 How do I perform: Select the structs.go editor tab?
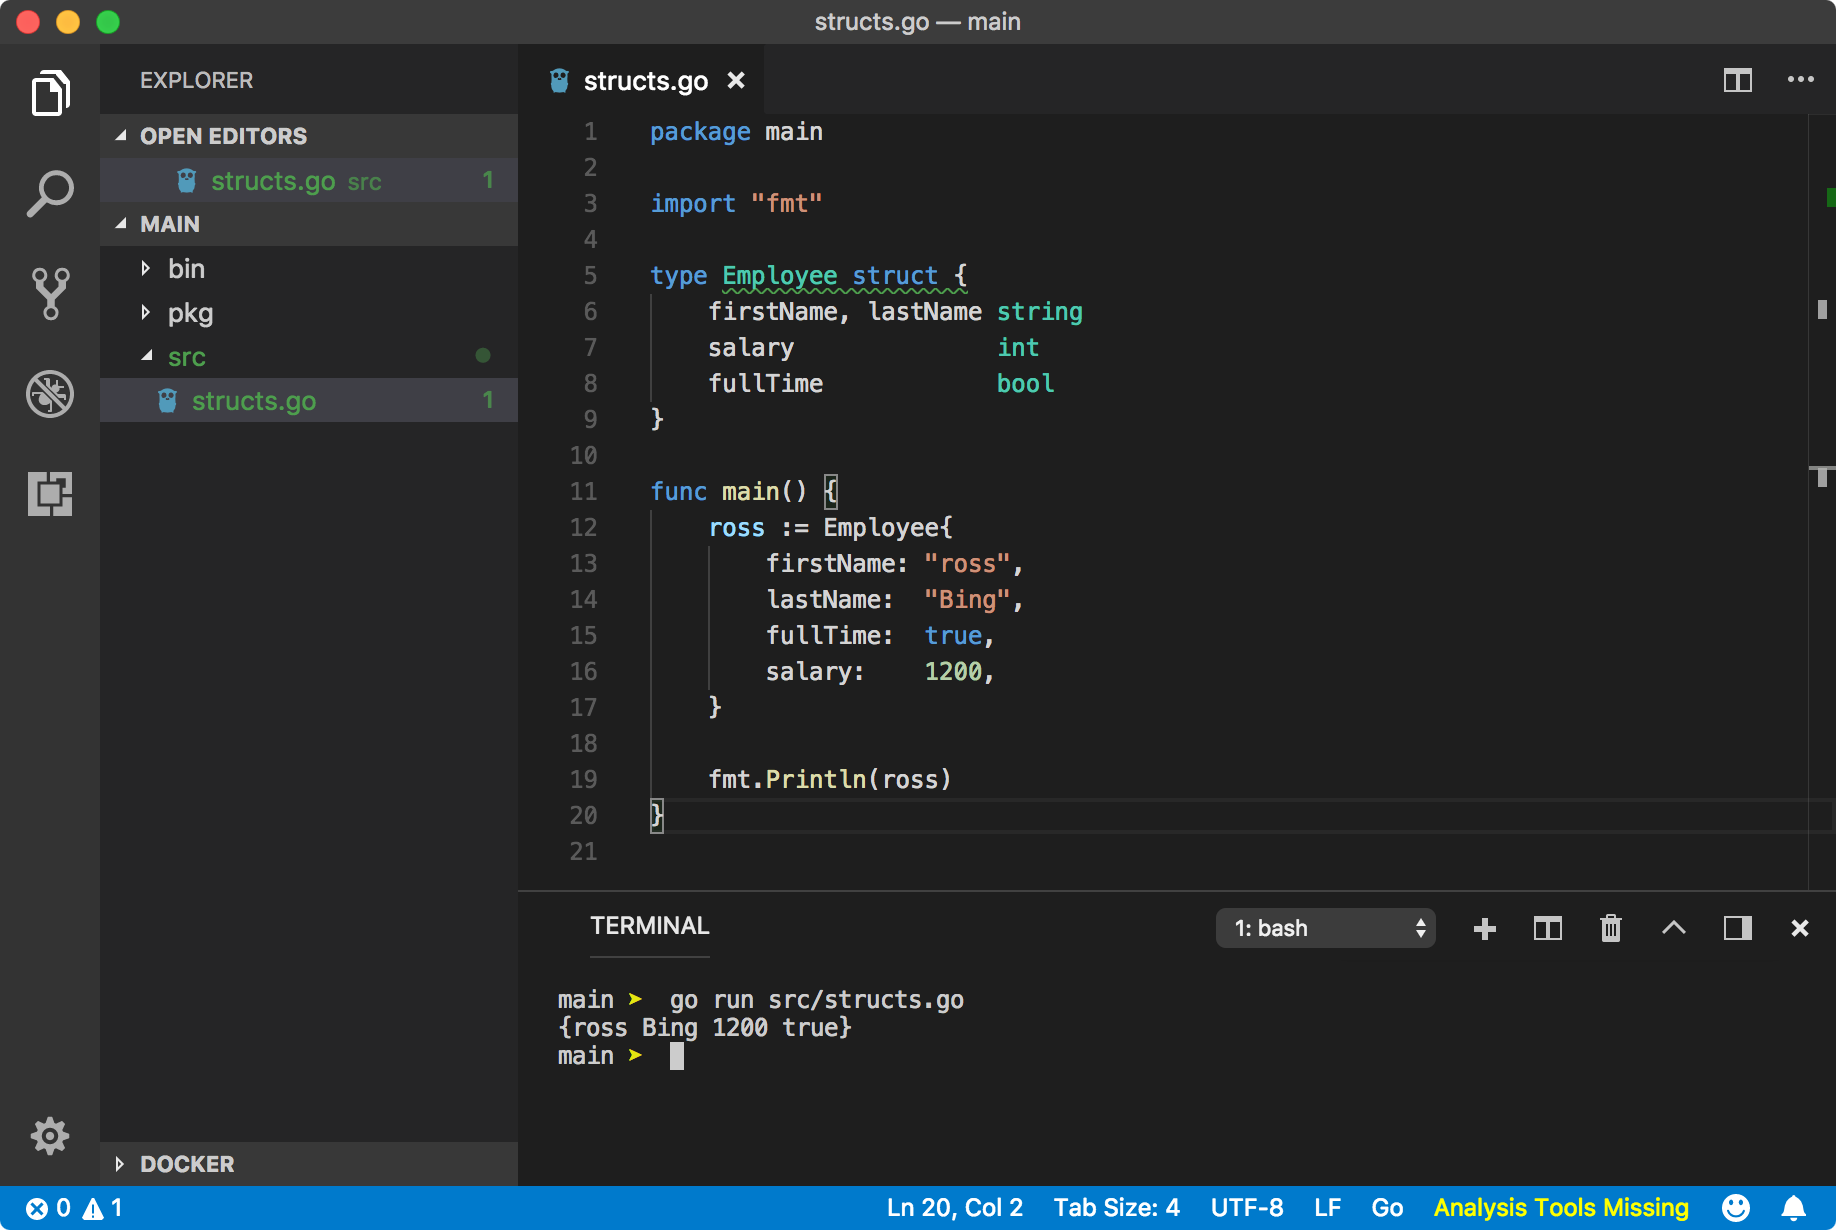pyautogui.click(x=645, y=80)
